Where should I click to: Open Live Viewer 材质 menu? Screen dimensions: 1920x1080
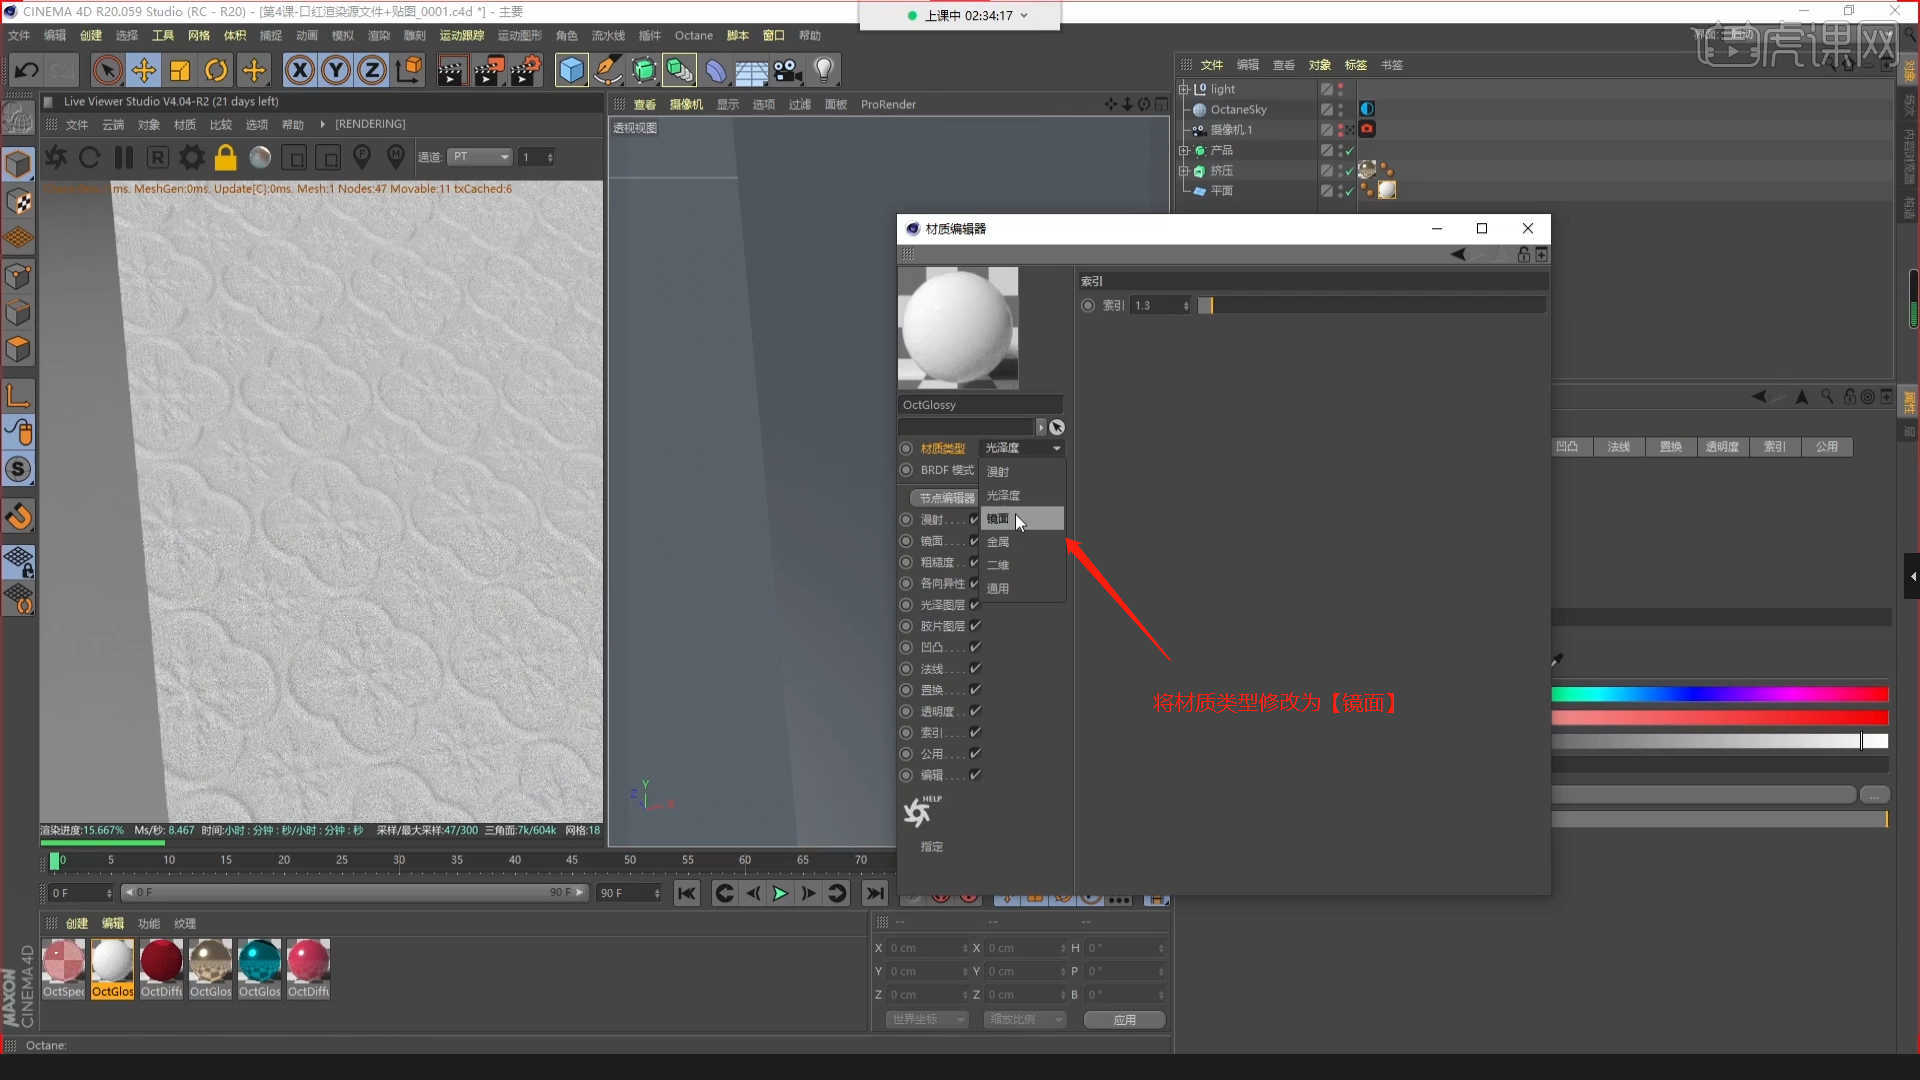[x=185, y=124]
